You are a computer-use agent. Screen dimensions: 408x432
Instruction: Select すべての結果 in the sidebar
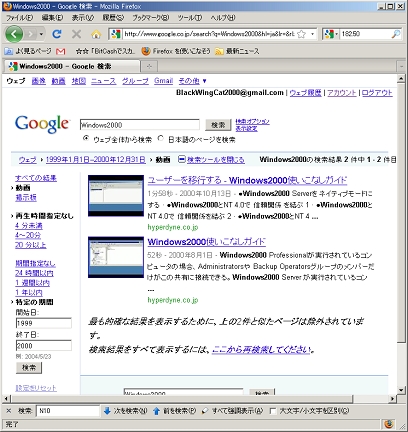36,178
